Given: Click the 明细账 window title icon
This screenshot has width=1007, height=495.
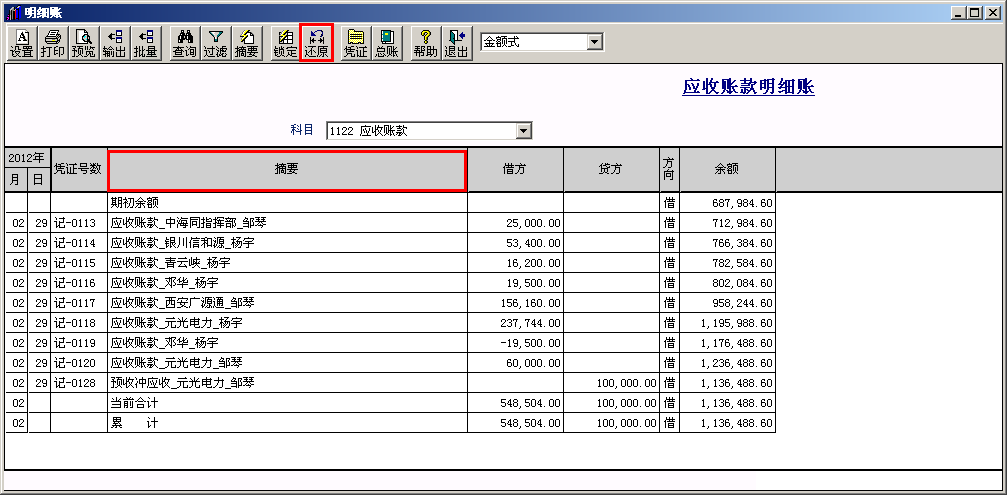Looking at the screenshot, I should [13, 13].
